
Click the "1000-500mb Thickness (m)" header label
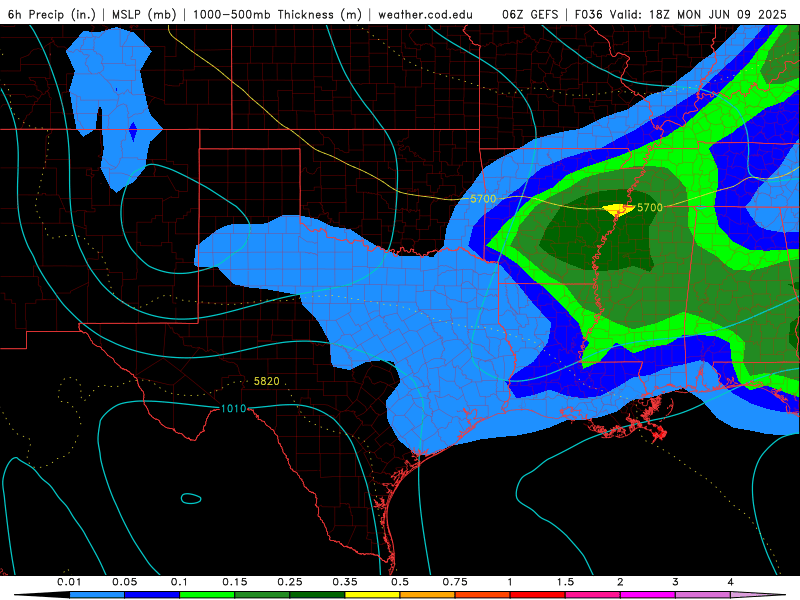(277, 14)
